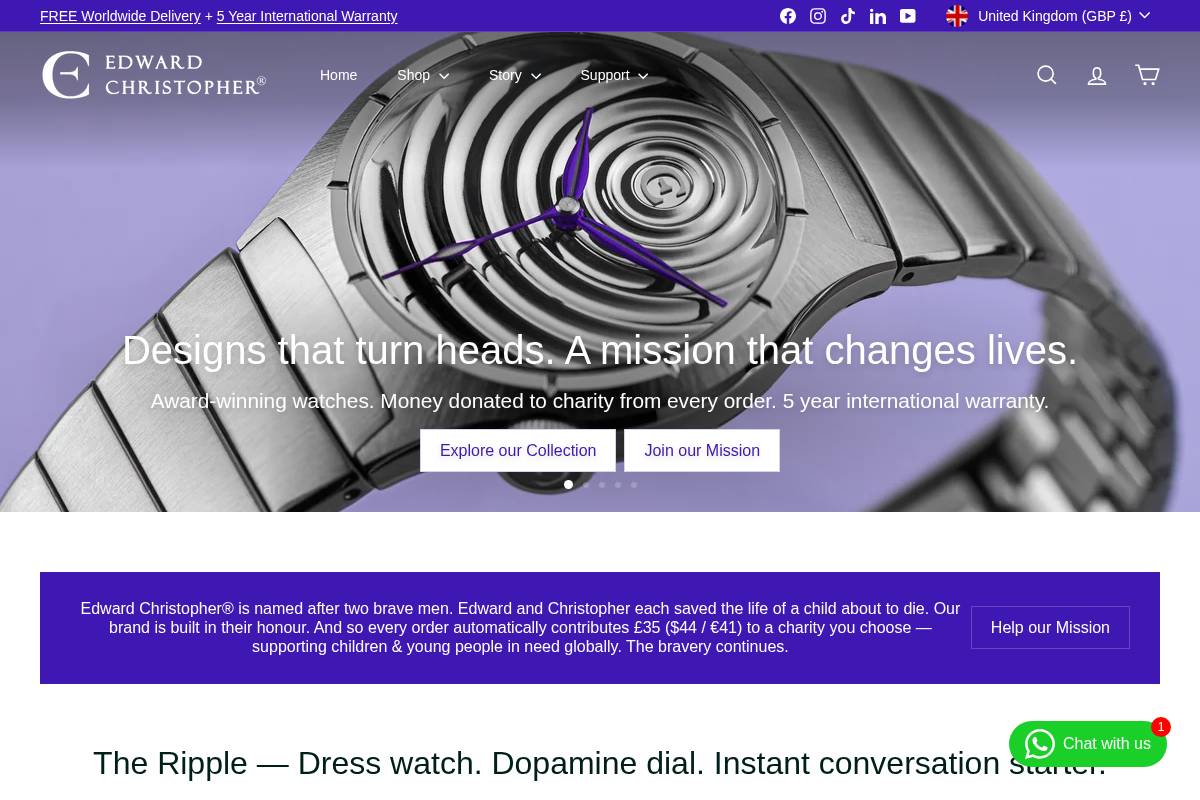Click the Edward Christopher logo

click(154, 75)
